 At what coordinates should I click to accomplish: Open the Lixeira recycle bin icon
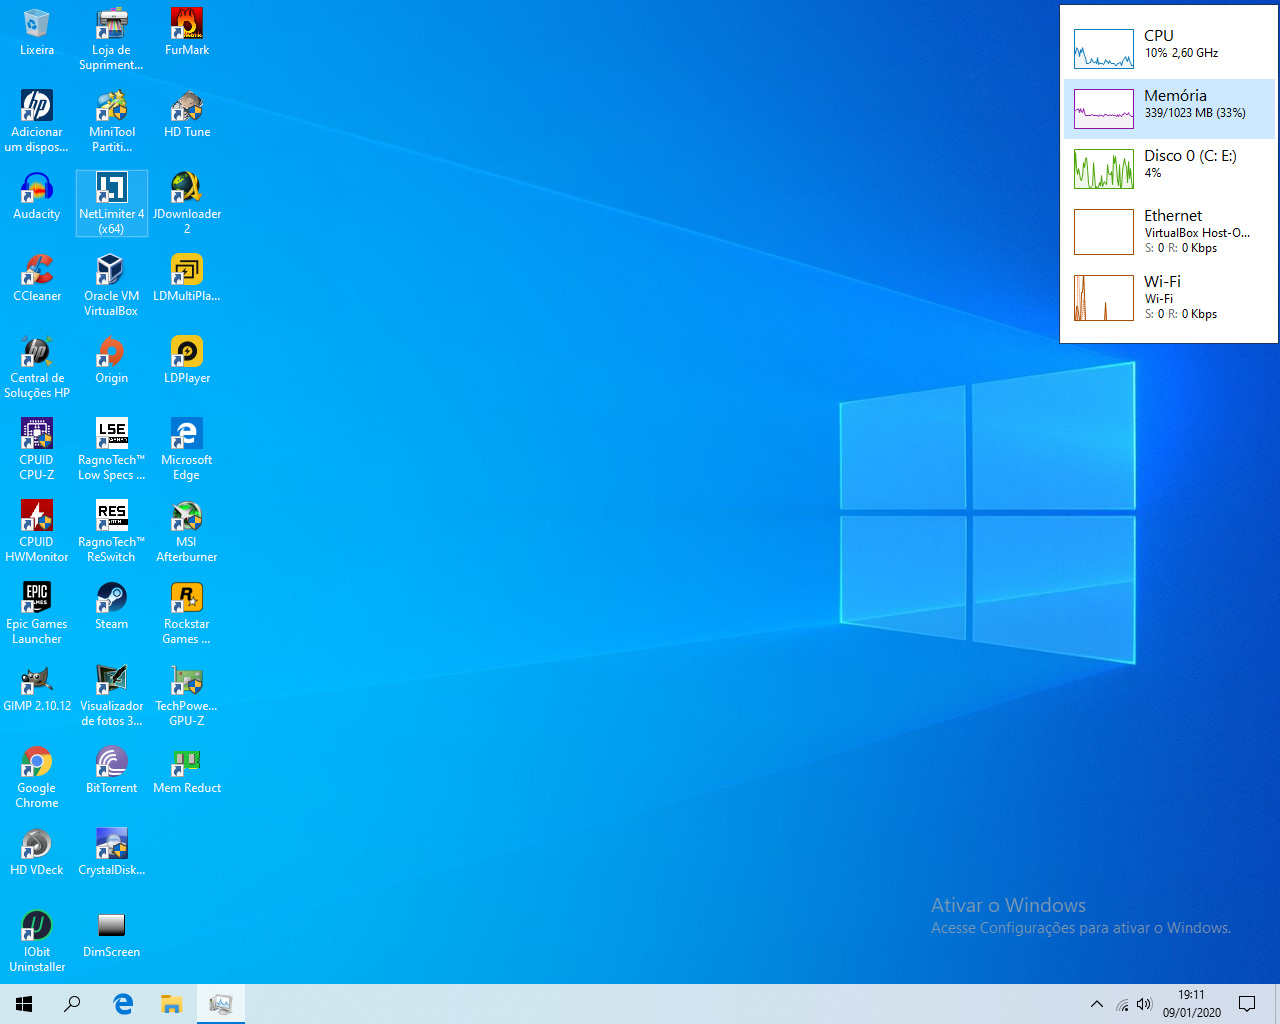click(x=37, y=32)
